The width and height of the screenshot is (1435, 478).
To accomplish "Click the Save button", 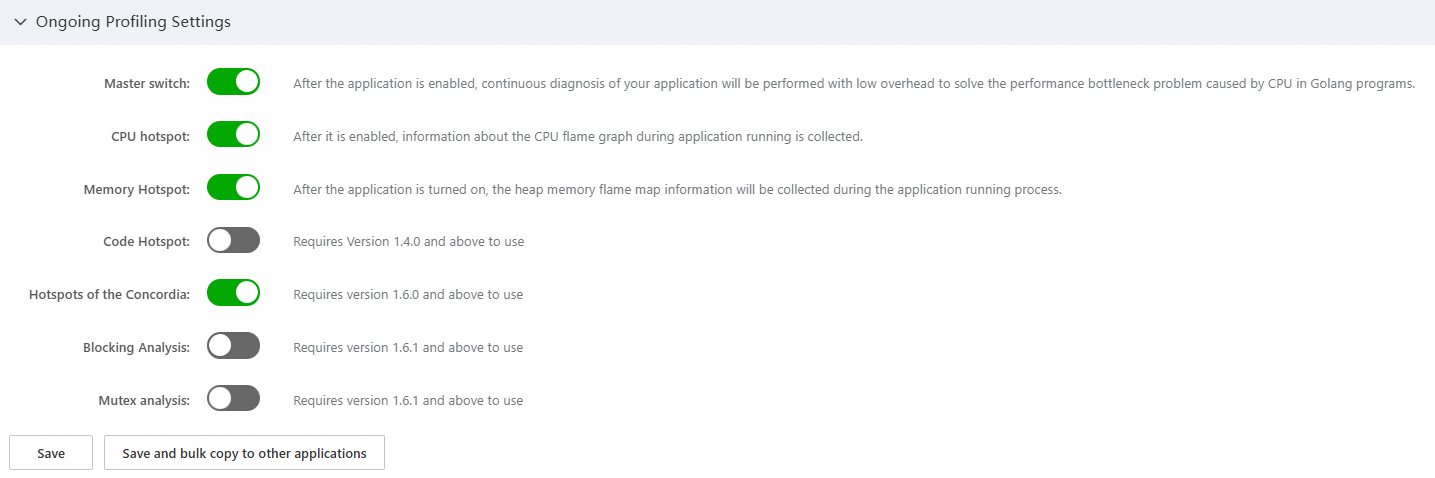I will 51,453.
